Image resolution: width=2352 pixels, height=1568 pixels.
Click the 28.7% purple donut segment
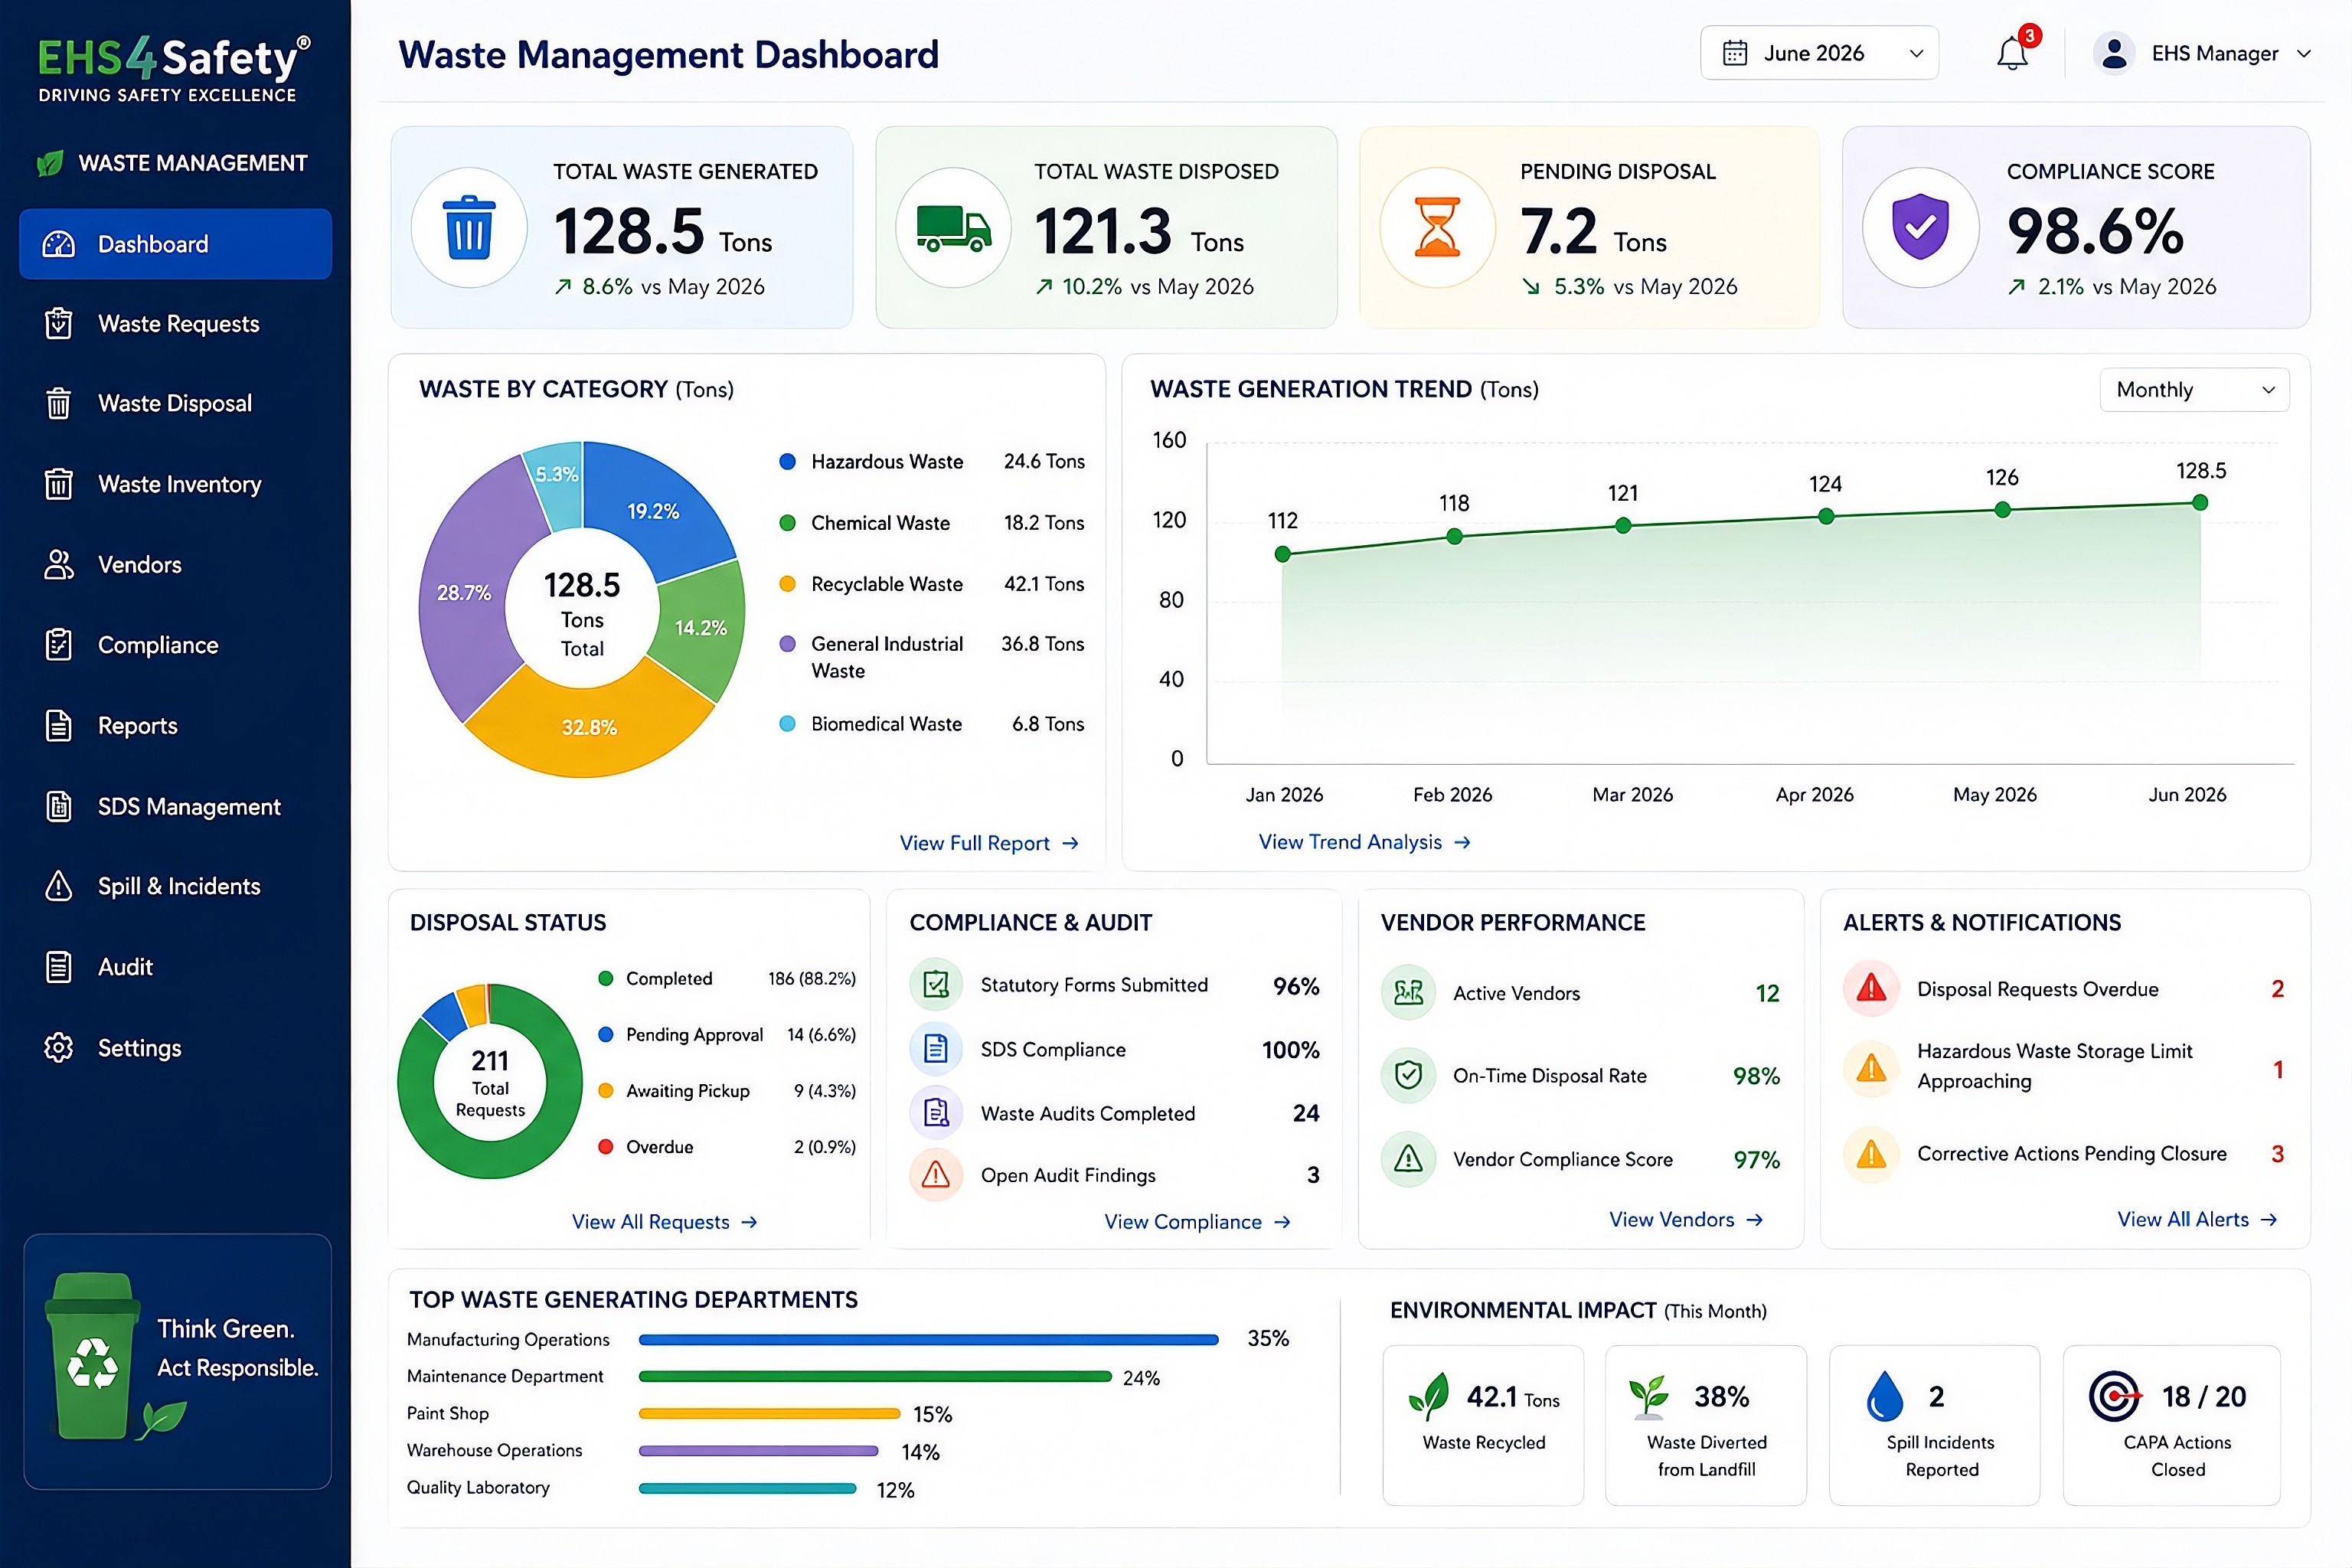pos(463,592)
